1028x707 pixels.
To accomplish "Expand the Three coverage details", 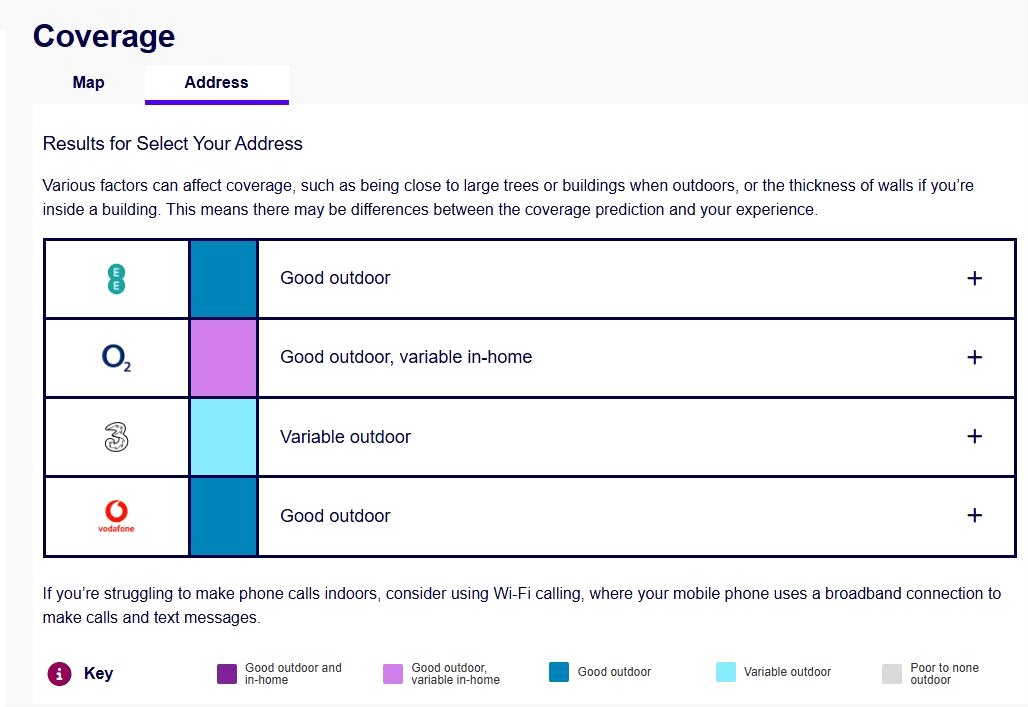I will 975,436.
